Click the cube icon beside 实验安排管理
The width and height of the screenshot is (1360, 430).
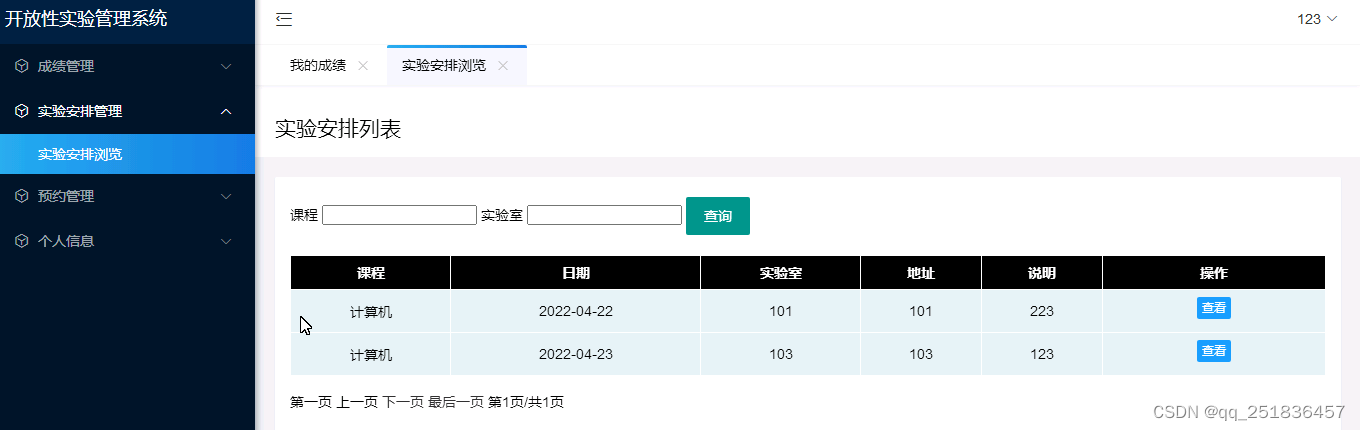click(22, 111)
